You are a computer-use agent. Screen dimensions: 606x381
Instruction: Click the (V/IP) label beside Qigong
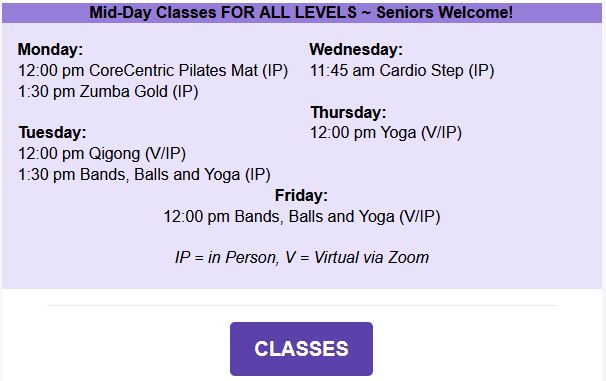click(x=165, y=154)
